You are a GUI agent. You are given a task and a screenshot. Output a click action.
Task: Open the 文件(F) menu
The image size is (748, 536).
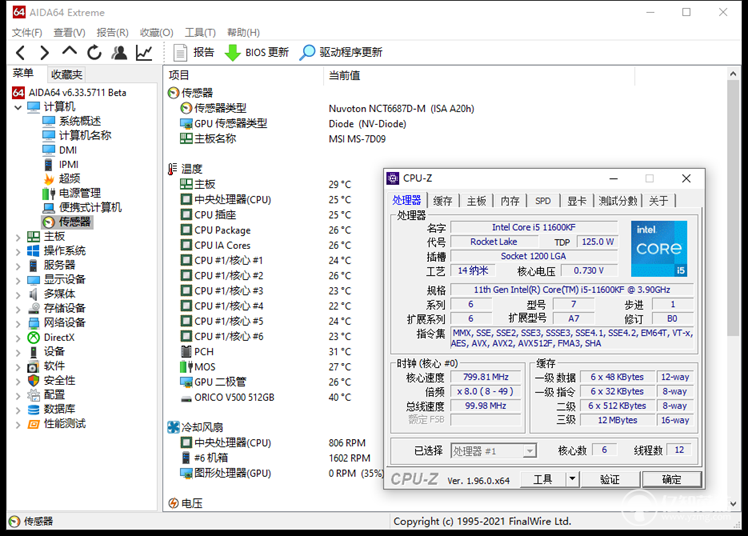coord(27,32)
